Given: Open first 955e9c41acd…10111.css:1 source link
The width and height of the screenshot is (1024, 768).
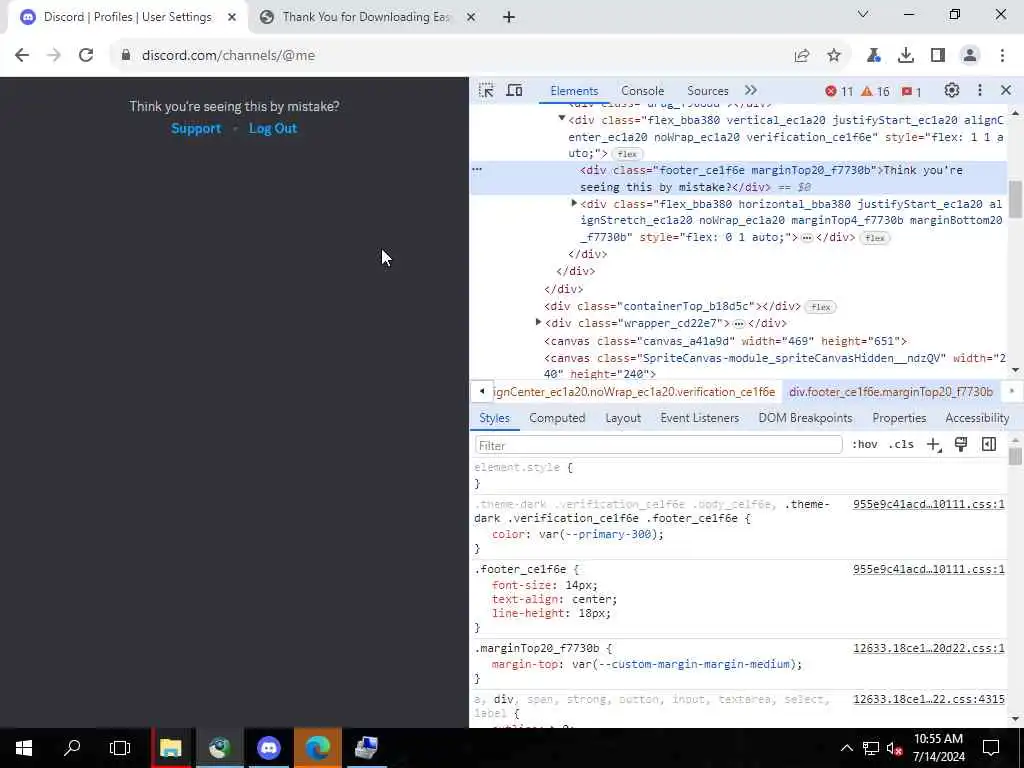Looking at the screenshot, I should click(929, 504).
